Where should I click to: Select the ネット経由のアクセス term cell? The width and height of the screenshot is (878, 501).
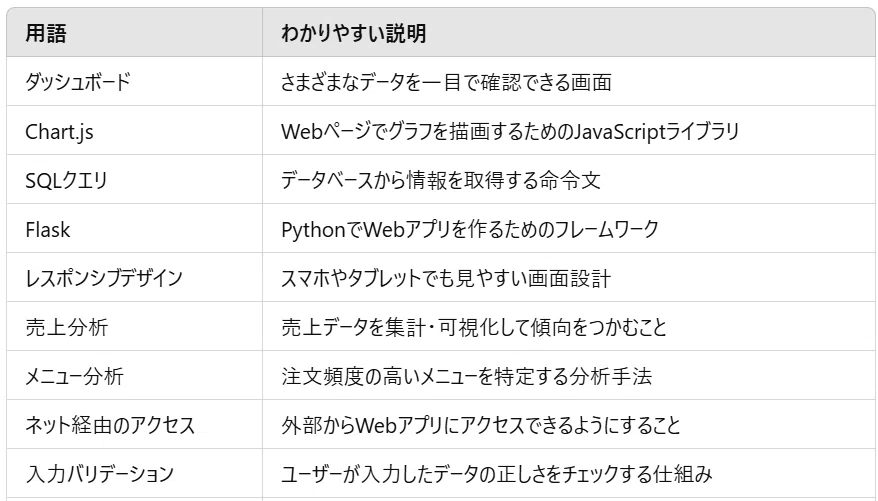pyautogui.click(x=134, y=424)
